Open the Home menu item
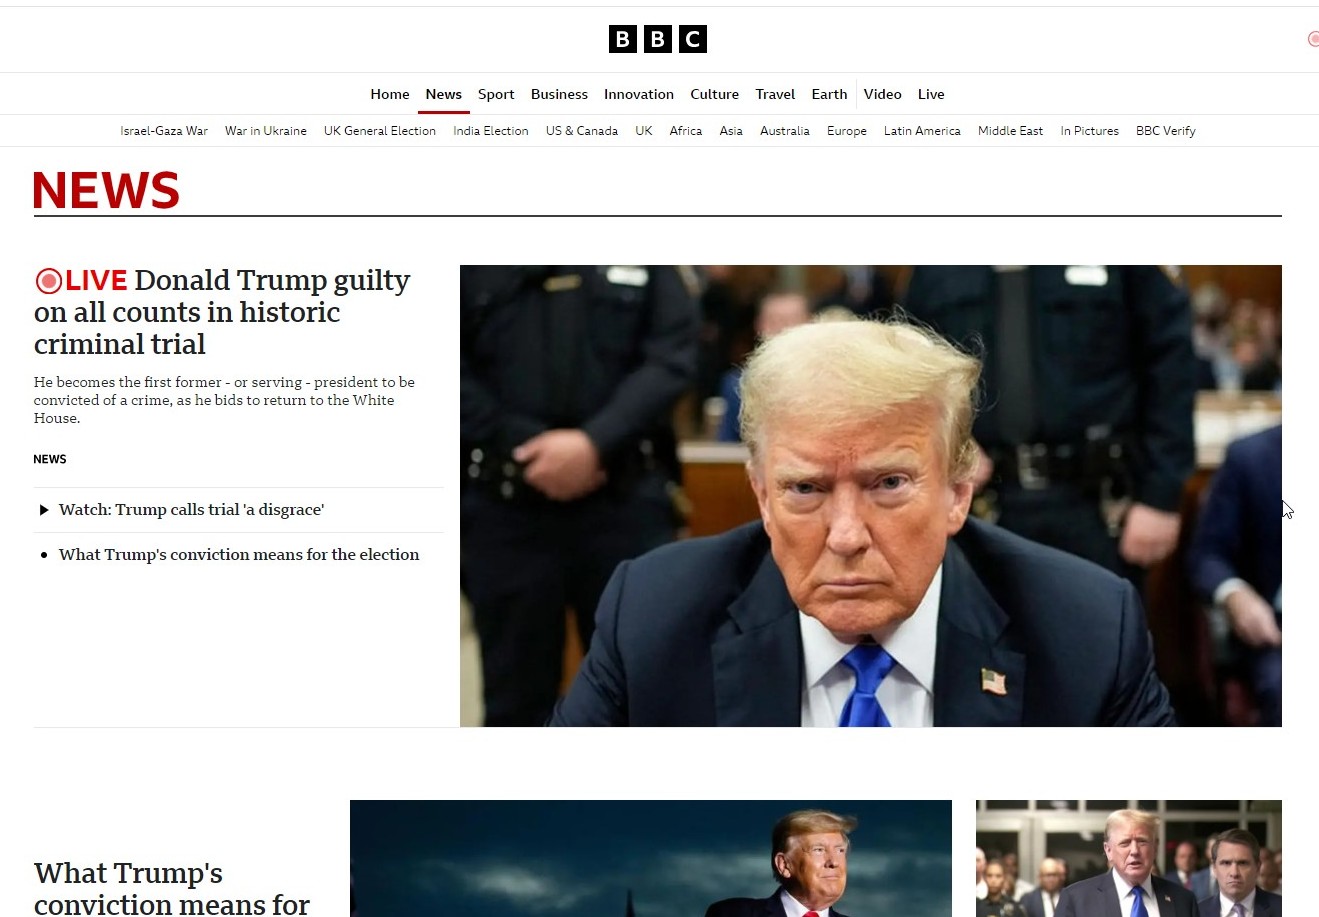The height and width of the screenshot is (917, 1319). tap(390, 94)
